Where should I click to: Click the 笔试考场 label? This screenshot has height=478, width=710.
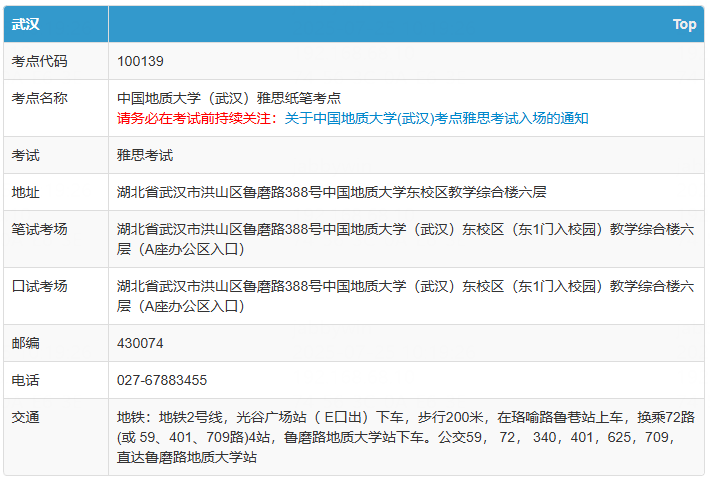coord(39,229)
